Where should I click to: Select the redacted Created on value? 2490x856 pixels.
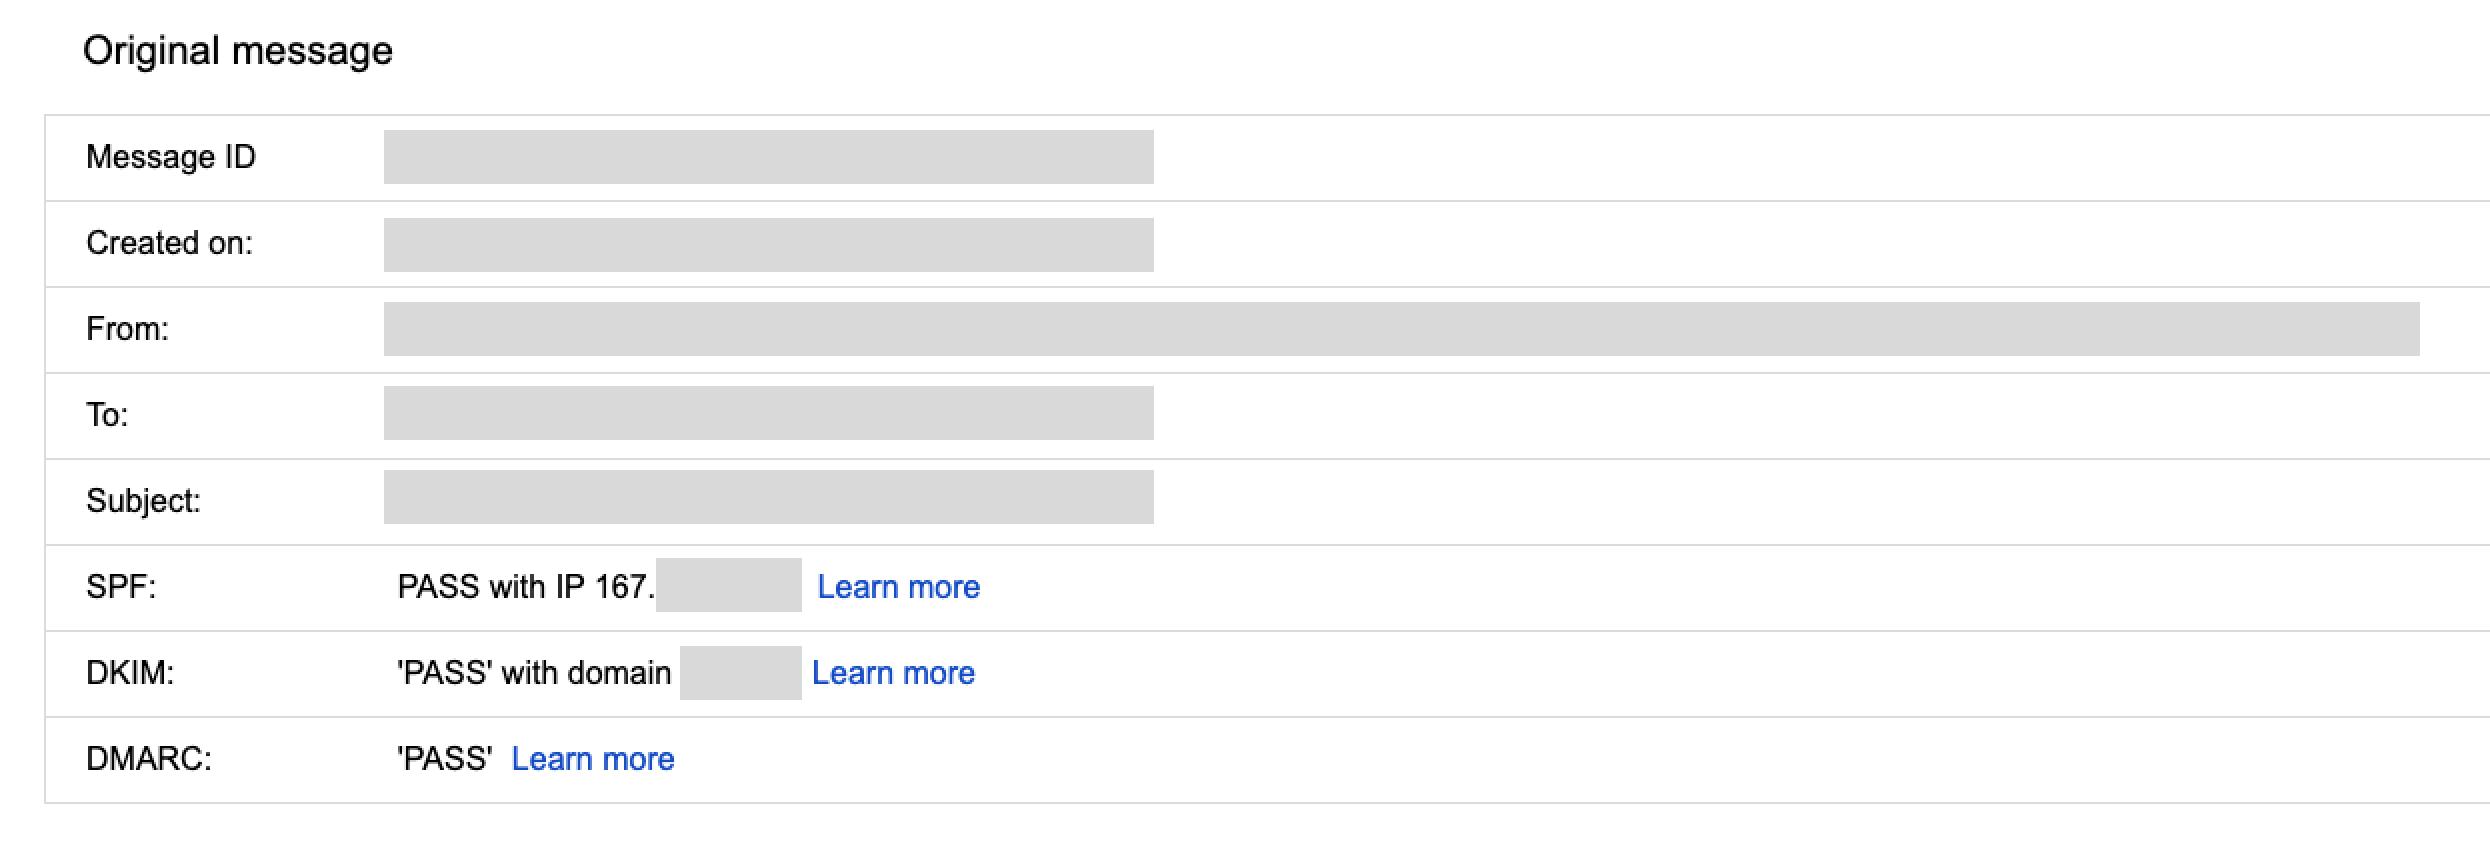coord(768,245)
